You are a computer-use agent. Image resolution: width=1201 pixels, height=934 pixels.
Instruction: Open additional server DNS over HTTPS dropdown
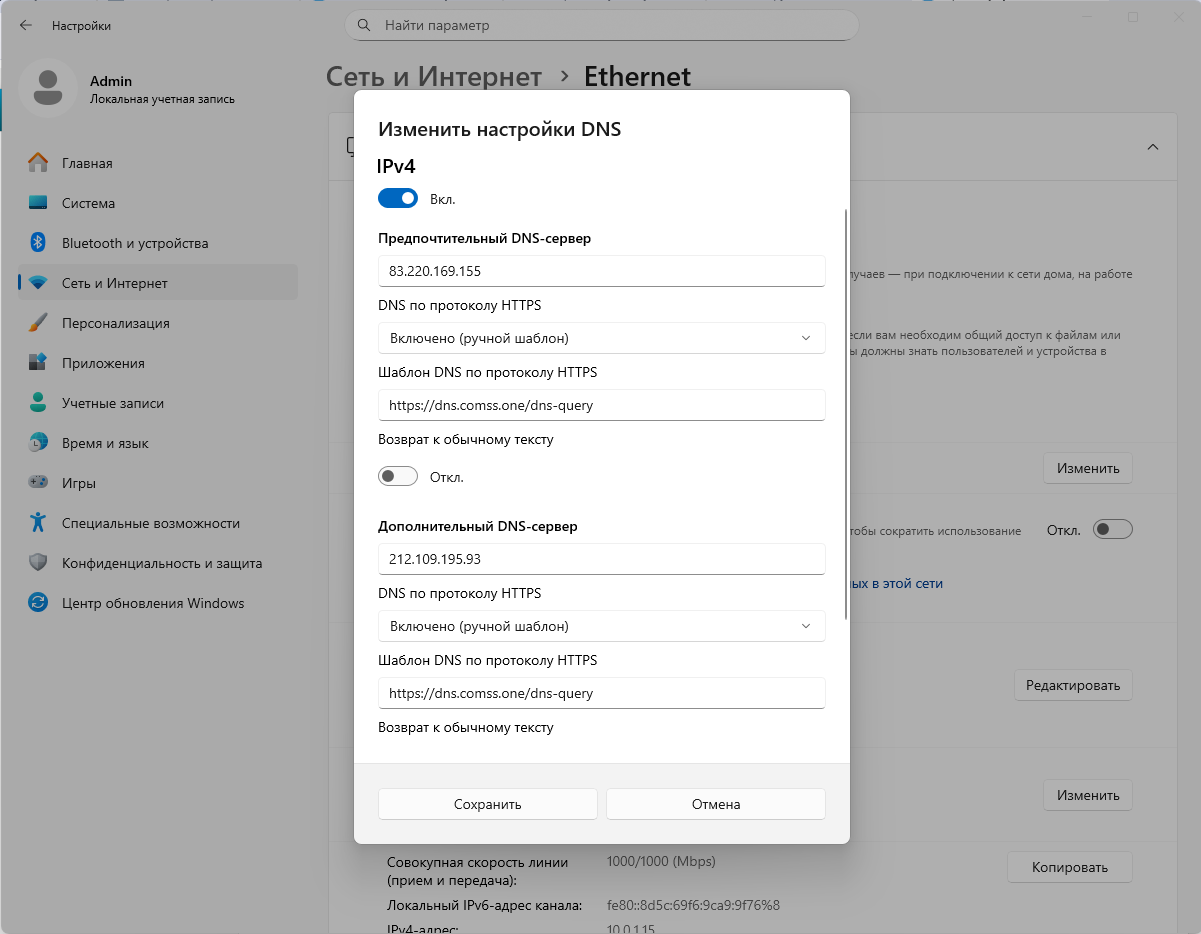click(601, 626)
